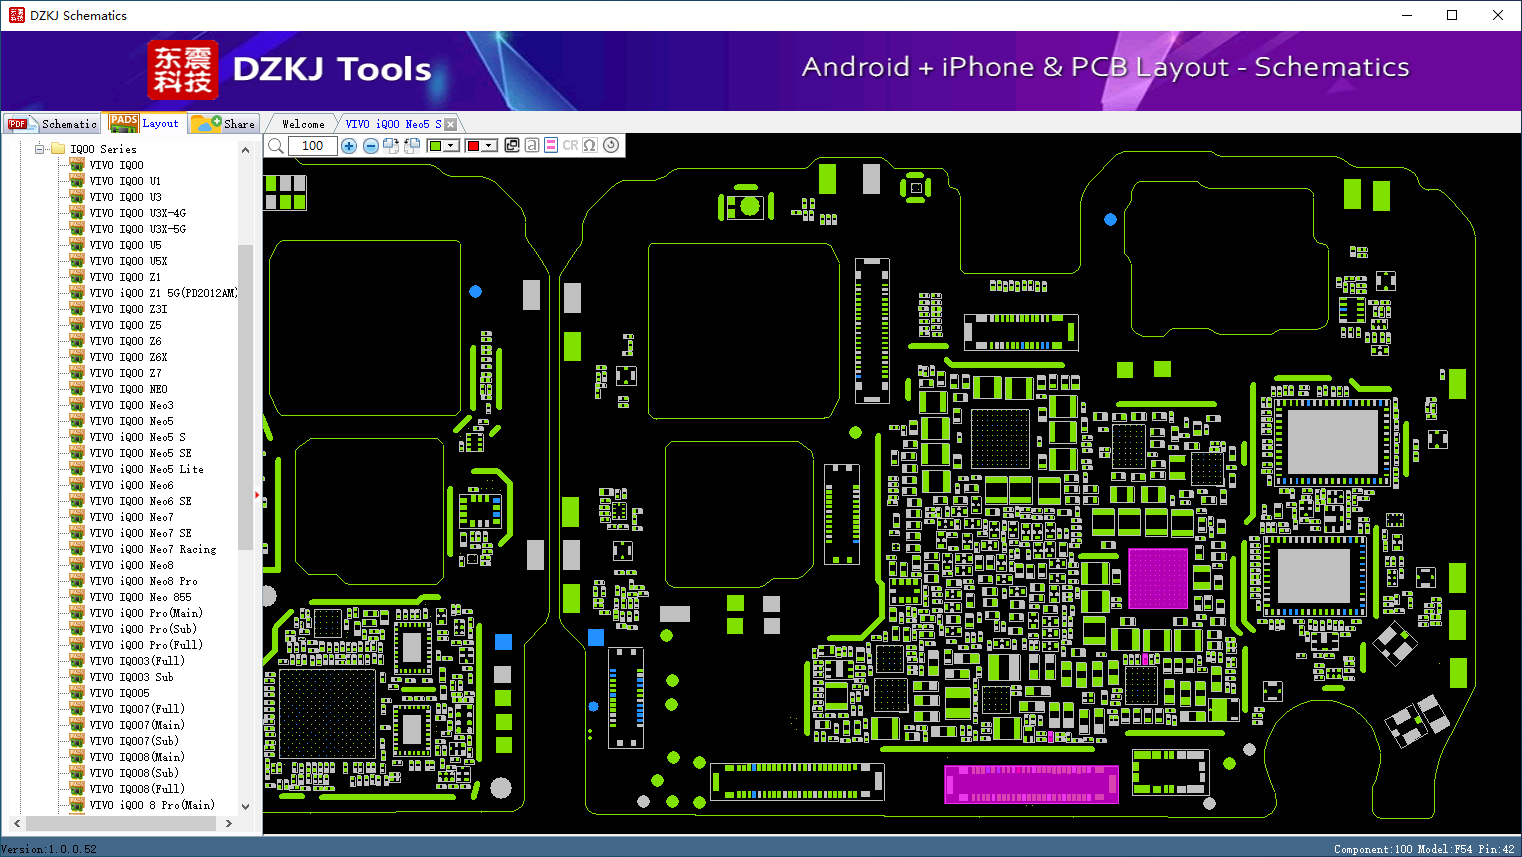Click the file icon beside VIVO IQOO Z5

pyautogui.click(x=77, y=325)
